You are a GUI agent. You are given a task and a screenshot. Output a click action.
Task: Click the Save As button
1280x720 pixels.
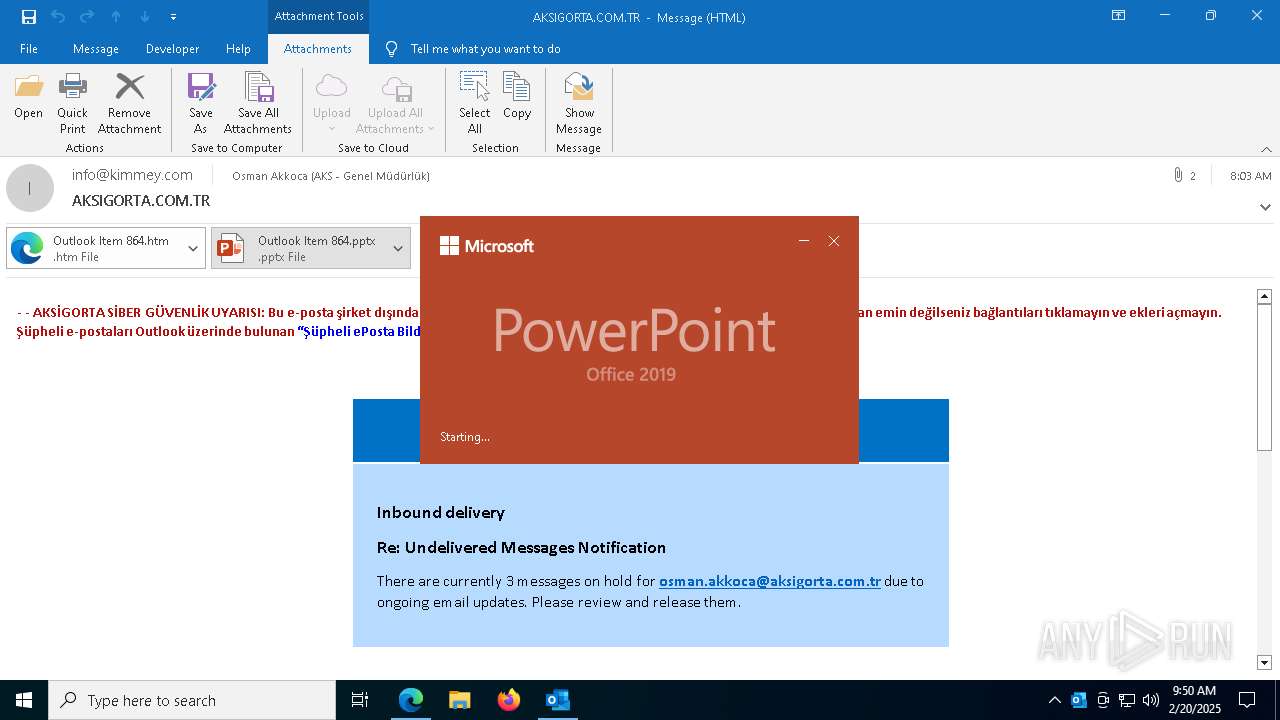pyautogui.click(x=201, y=104)
